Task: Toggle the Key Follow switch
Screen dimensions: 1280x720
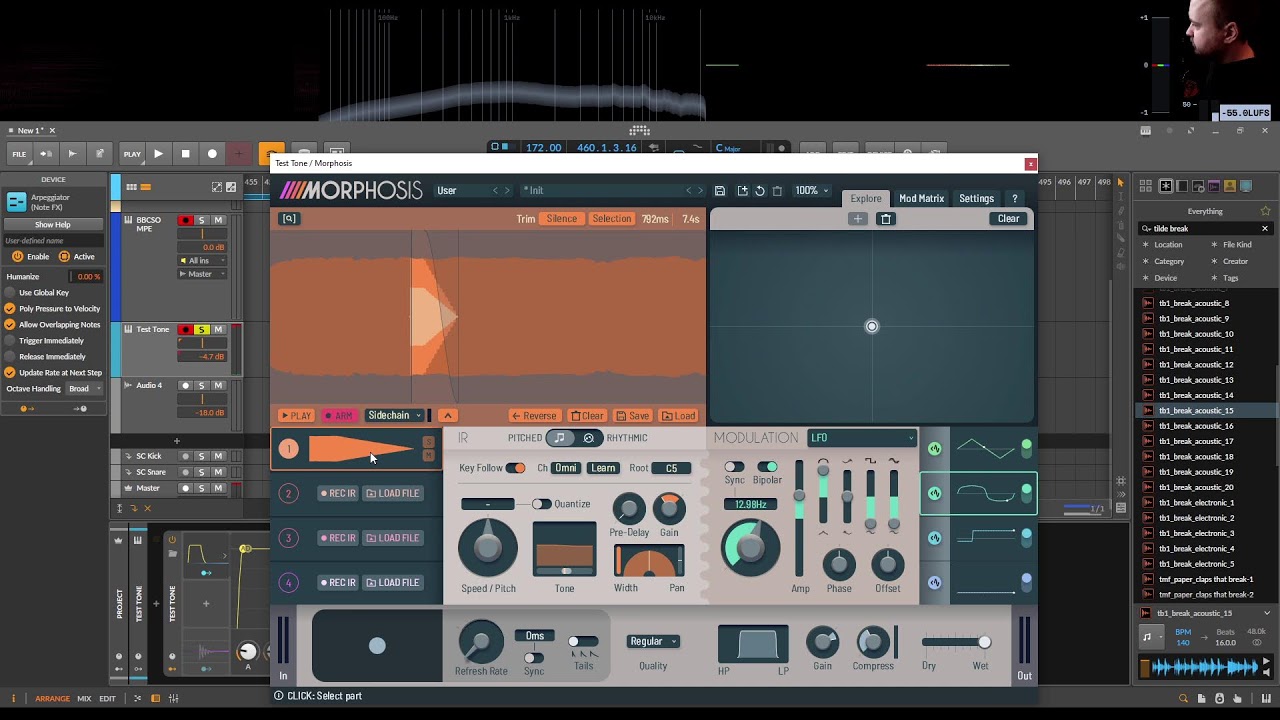Action: [x=515, y=468]
